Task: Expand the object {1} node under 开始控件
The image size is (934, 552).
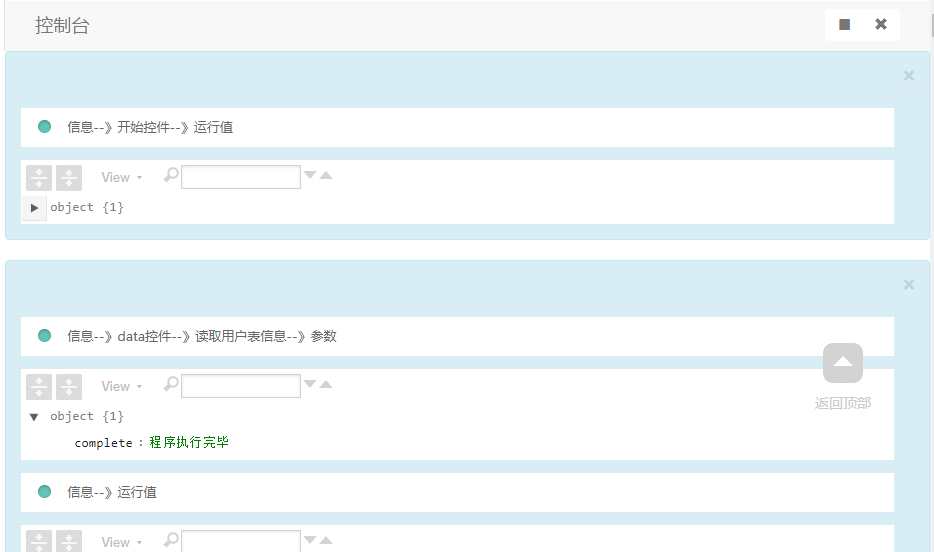Action: [x=34, y=208]
